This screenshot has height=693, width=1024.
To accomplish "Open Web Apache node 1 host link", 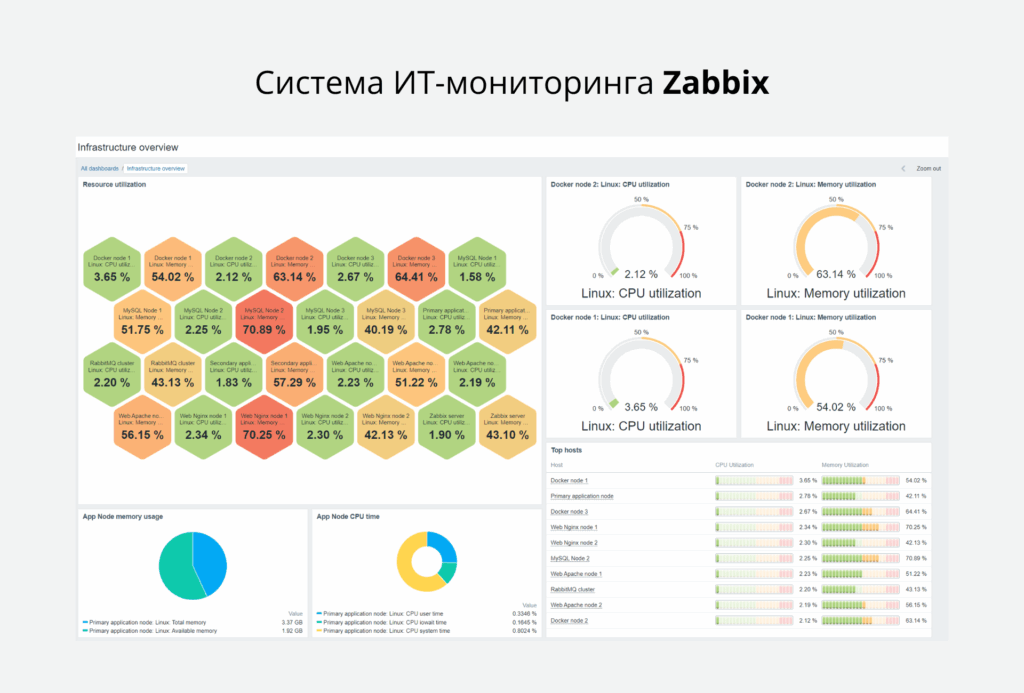I will tap(576, 574).
